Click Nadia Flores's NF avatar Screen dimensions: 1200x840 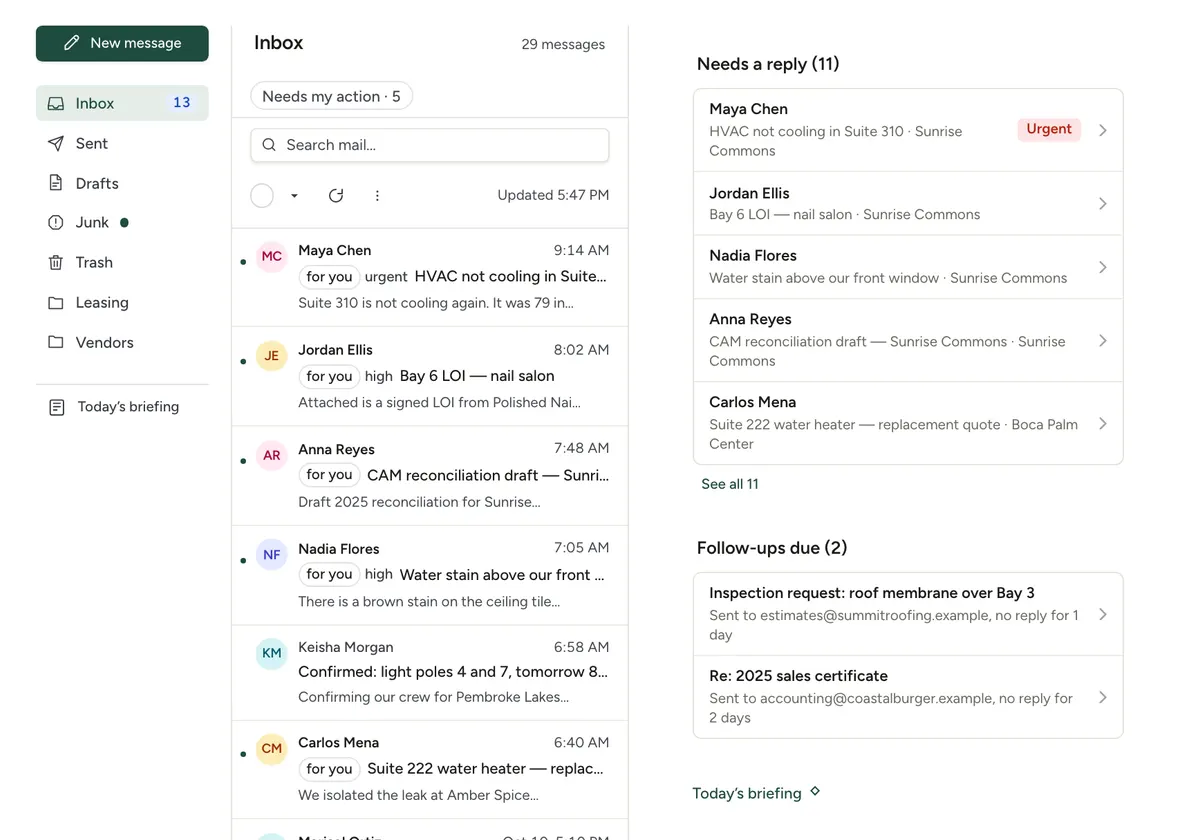coord(272,555)
